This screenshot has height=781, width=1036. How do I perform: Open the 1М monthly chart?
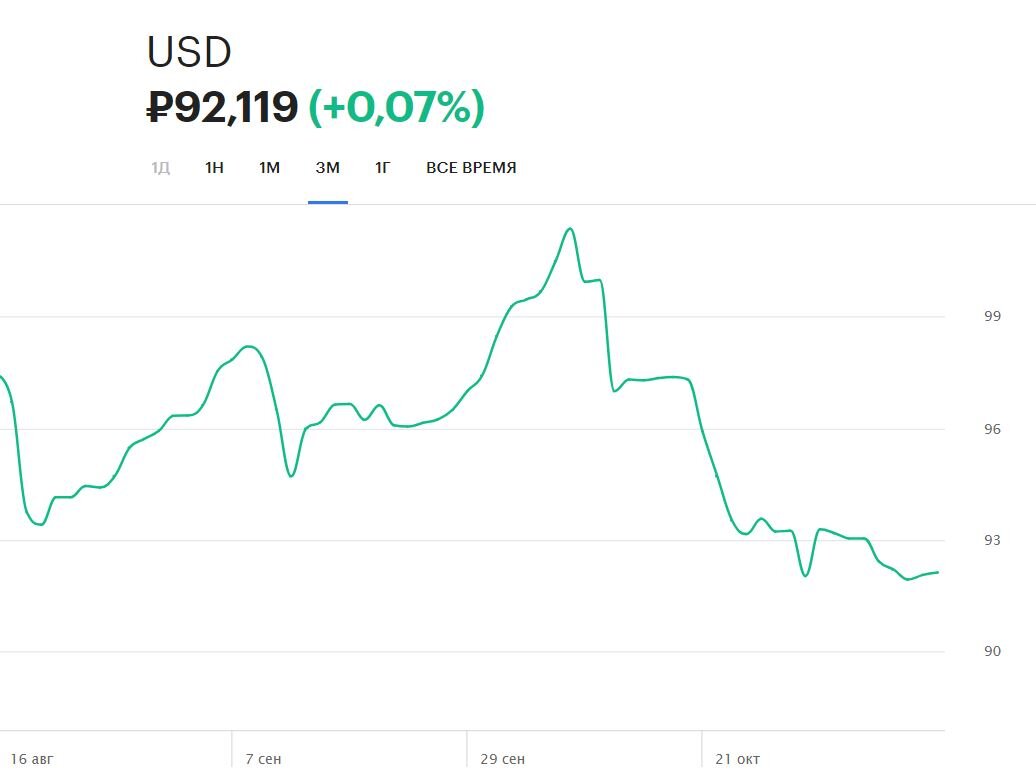269,168
